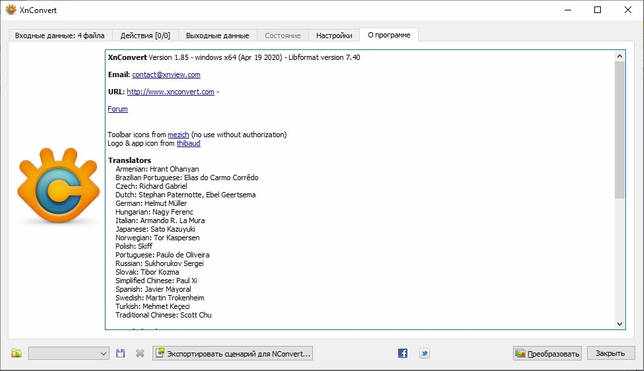Click Brazilian Portuguese translator entry
Viewport: 644px width, 371px height.
[x=187, y=177]
